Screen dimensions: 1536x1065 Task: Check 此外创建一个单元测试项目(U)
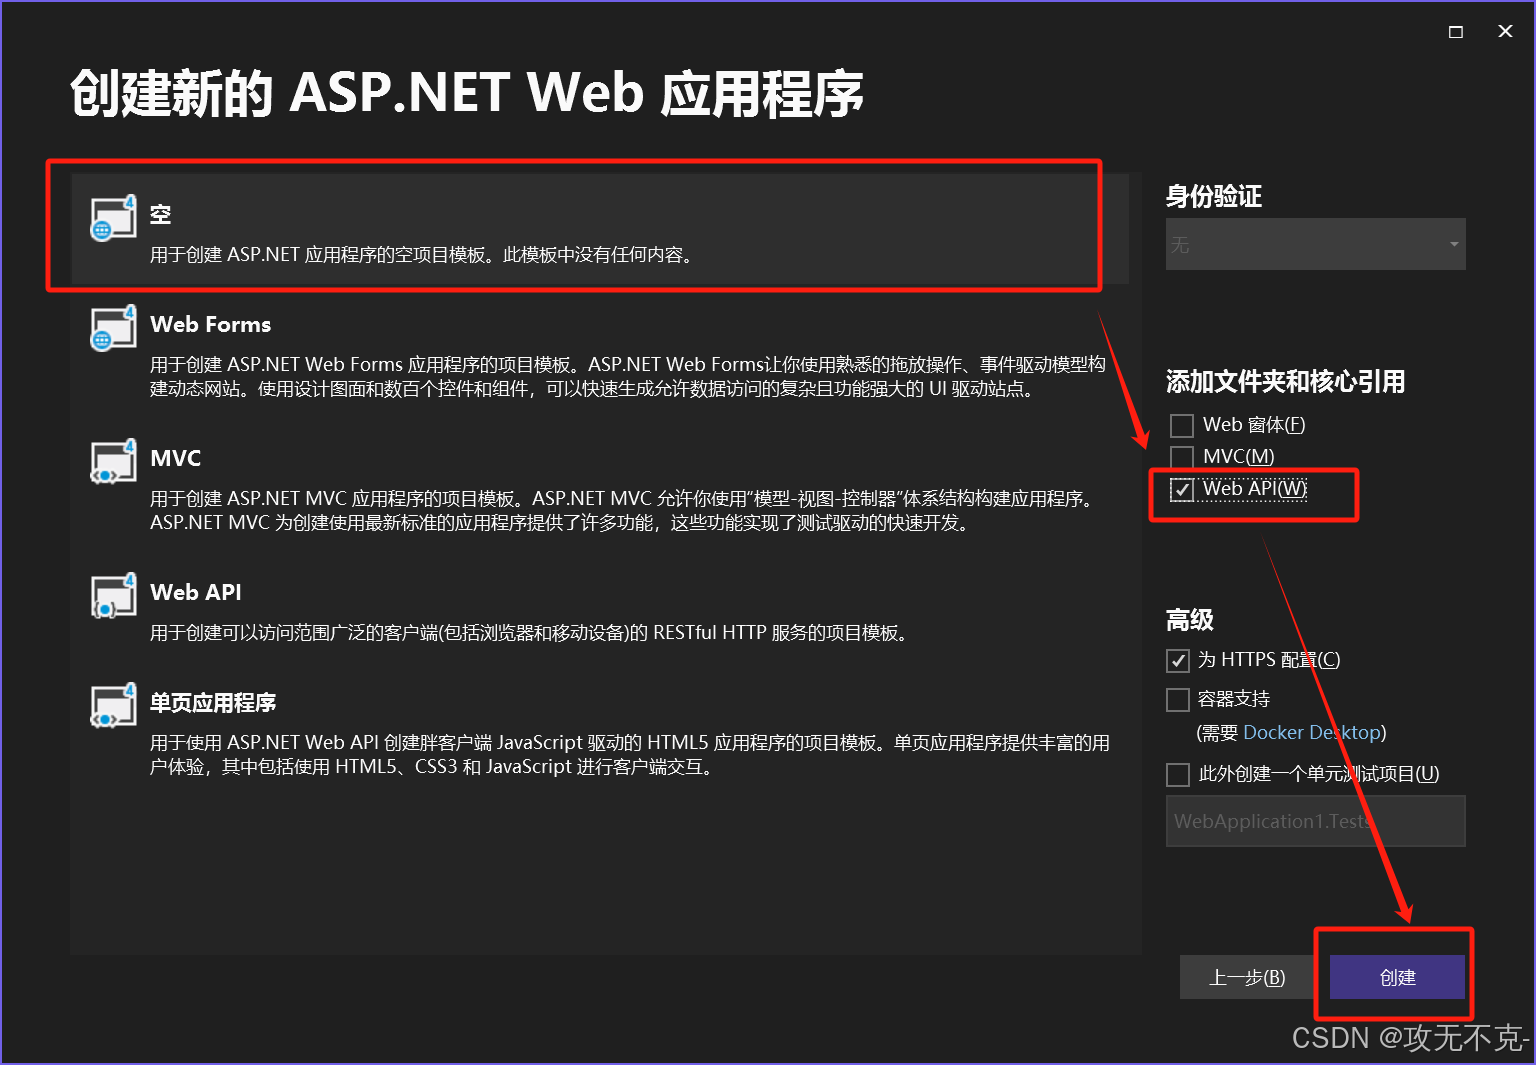click(x=1178, y=774)
